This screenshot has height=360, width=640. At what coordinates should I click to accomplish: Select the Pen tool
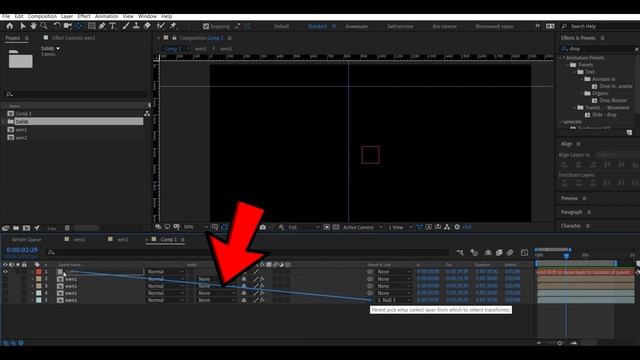(x=102, y=26)
